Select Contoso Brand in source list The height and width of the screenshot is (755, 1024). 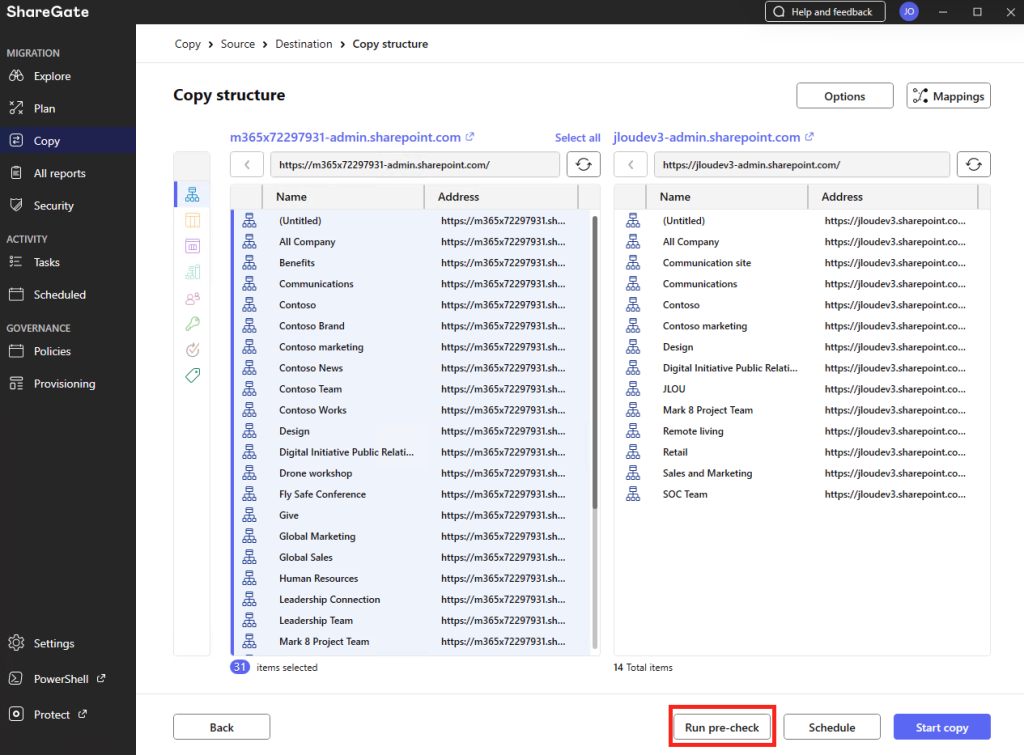[411, 326]
